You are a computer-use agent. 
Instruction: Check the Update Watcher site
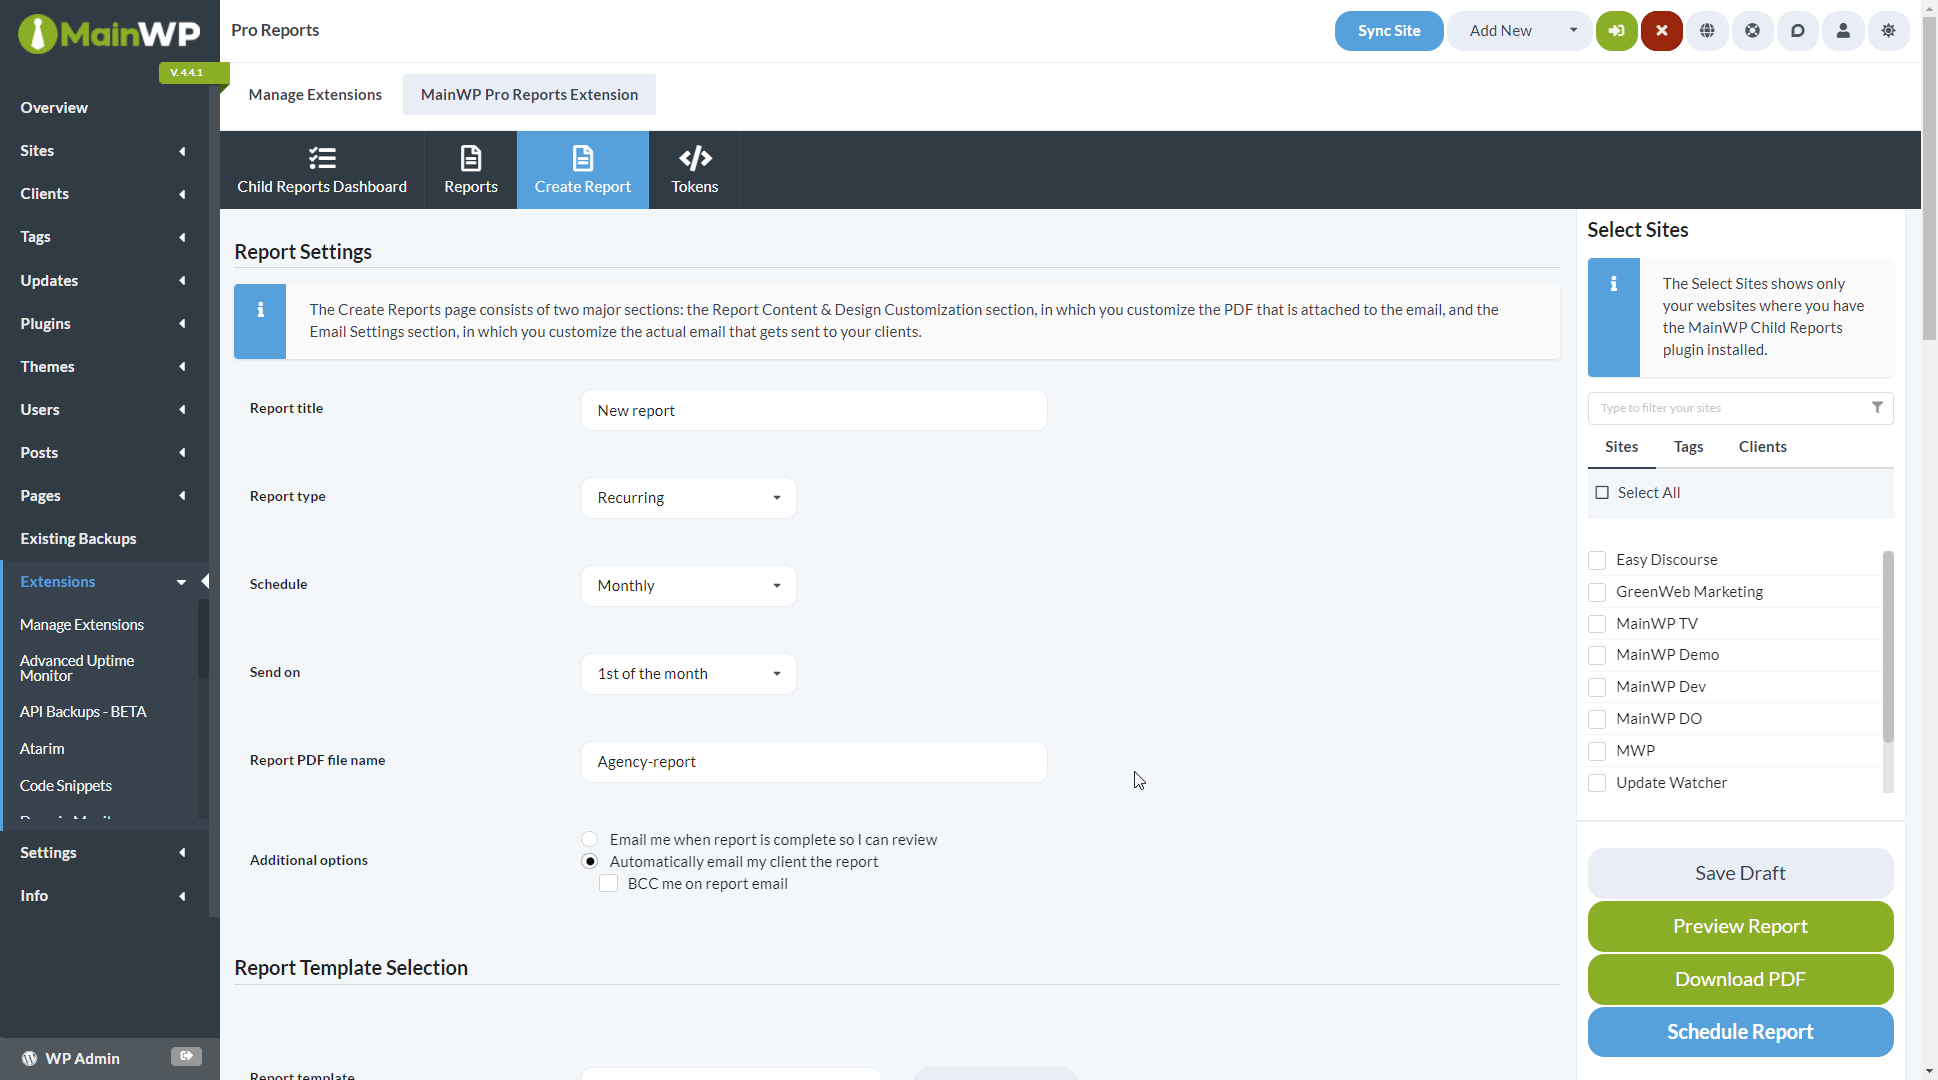coord(1597,783)
